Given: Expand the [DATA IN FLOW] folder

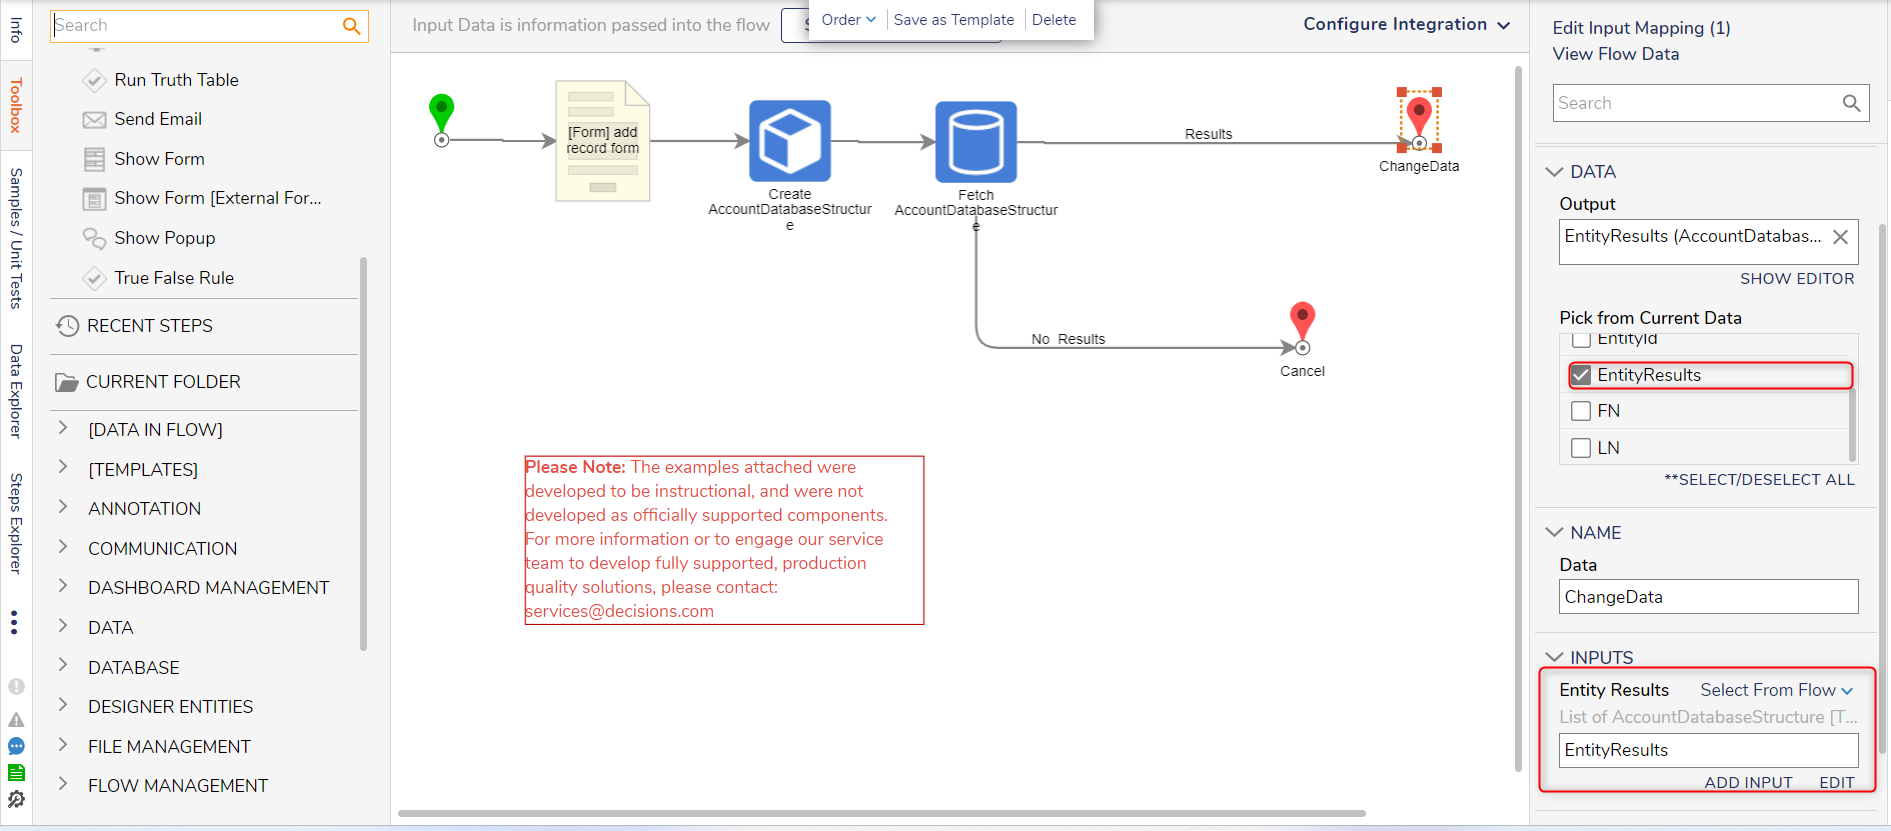Looking at the screenshot, I should click(x=63, y=428).
